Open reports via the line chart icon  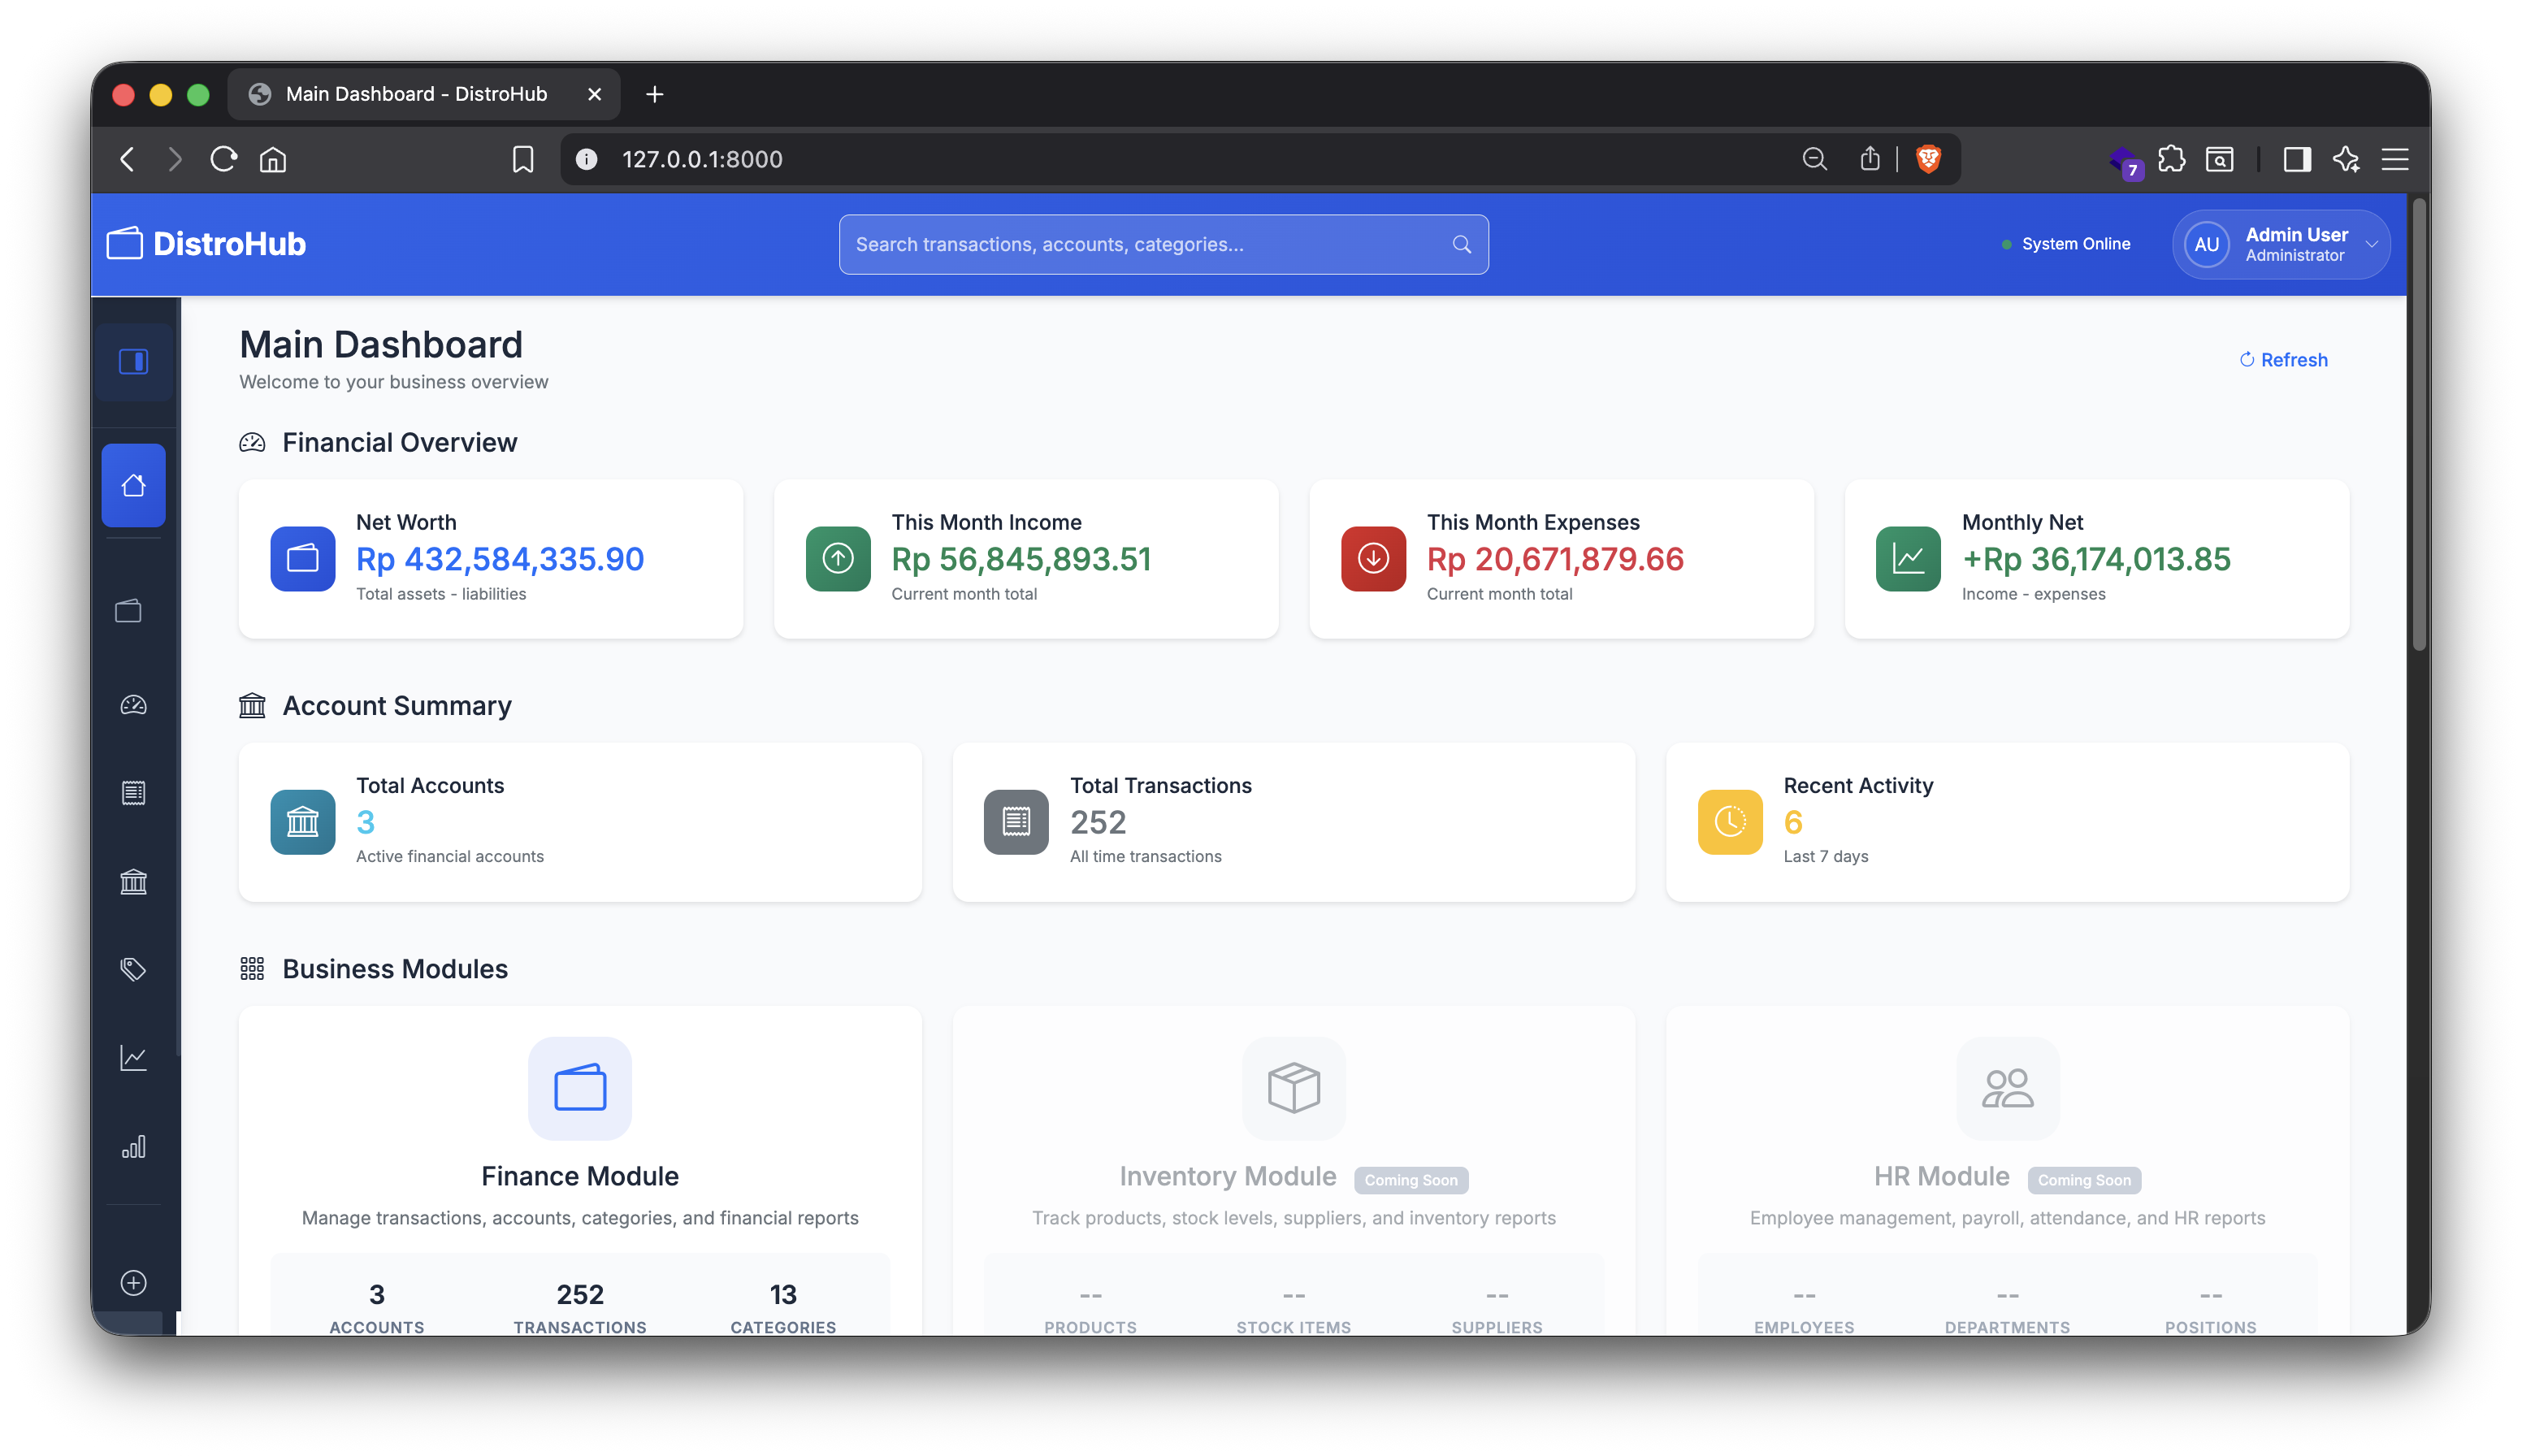(133, 1057)
